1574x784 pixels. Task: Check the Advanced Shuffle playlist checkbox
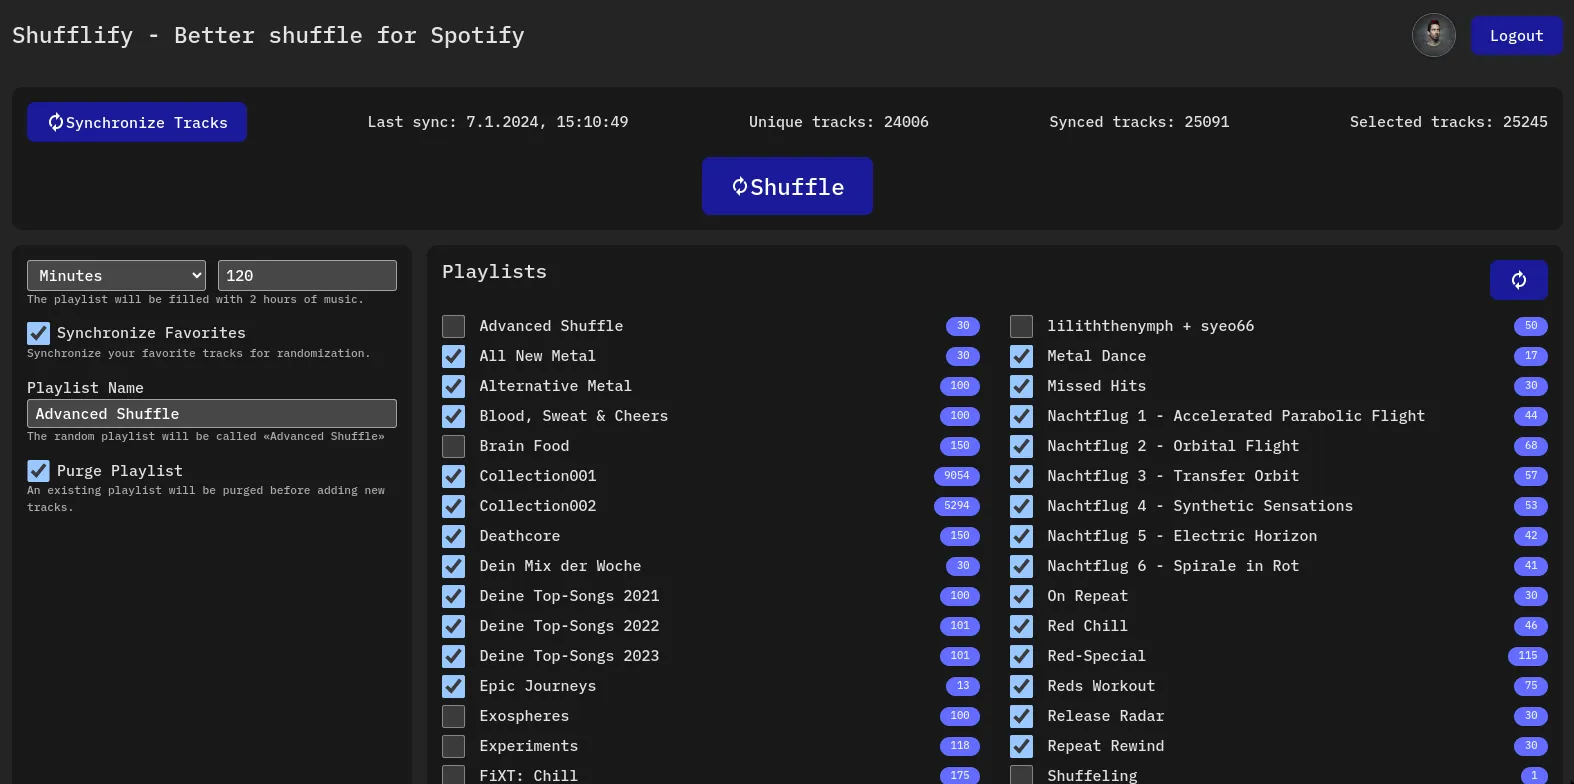click(453, 326)
